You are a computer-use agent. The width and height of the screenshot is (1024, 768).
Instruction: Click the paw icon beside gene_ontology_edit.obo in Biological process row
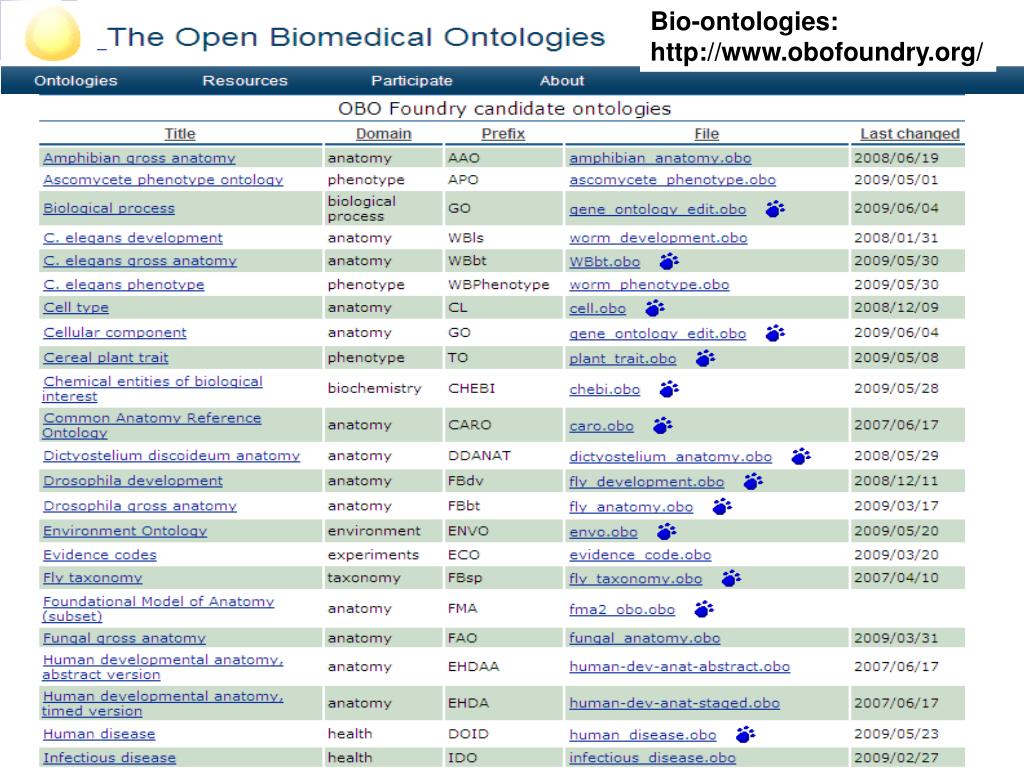(x=775, y=209)
